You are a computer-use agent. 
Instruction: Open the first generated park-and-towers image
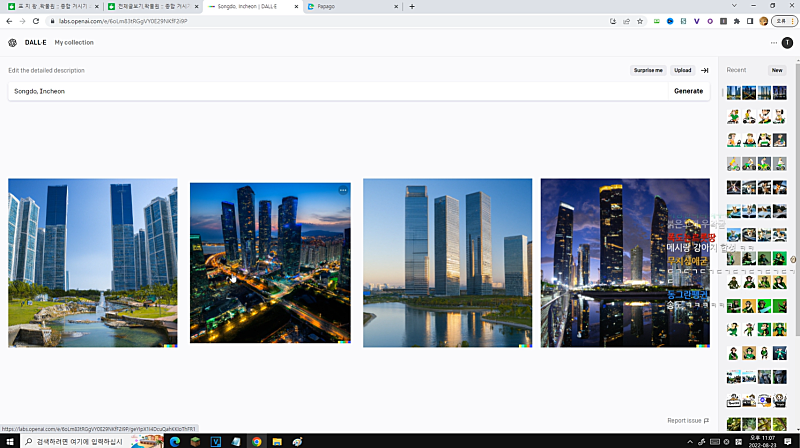tap(92, 263)
